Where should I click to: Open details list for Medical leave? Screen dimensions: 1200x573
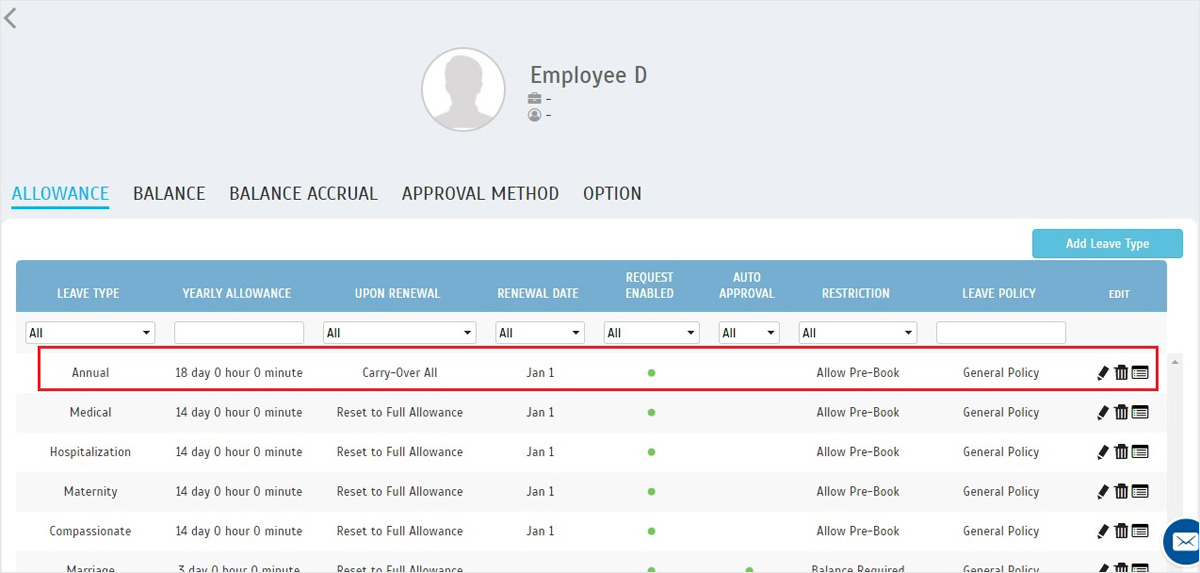[x=1140, y=412]
